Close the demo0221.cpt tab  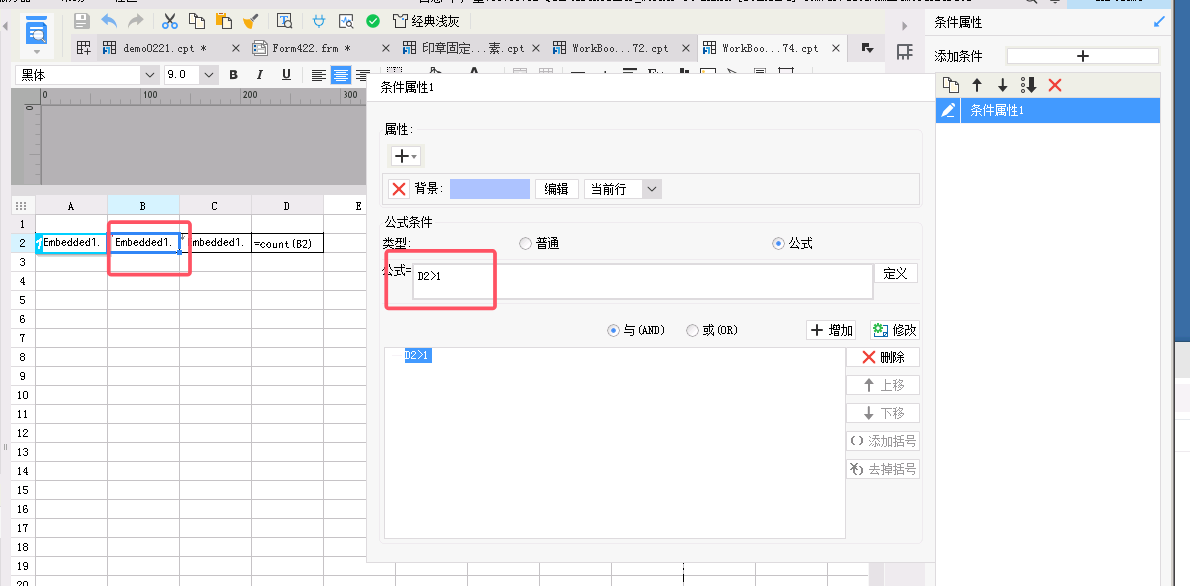coord(235,48)
